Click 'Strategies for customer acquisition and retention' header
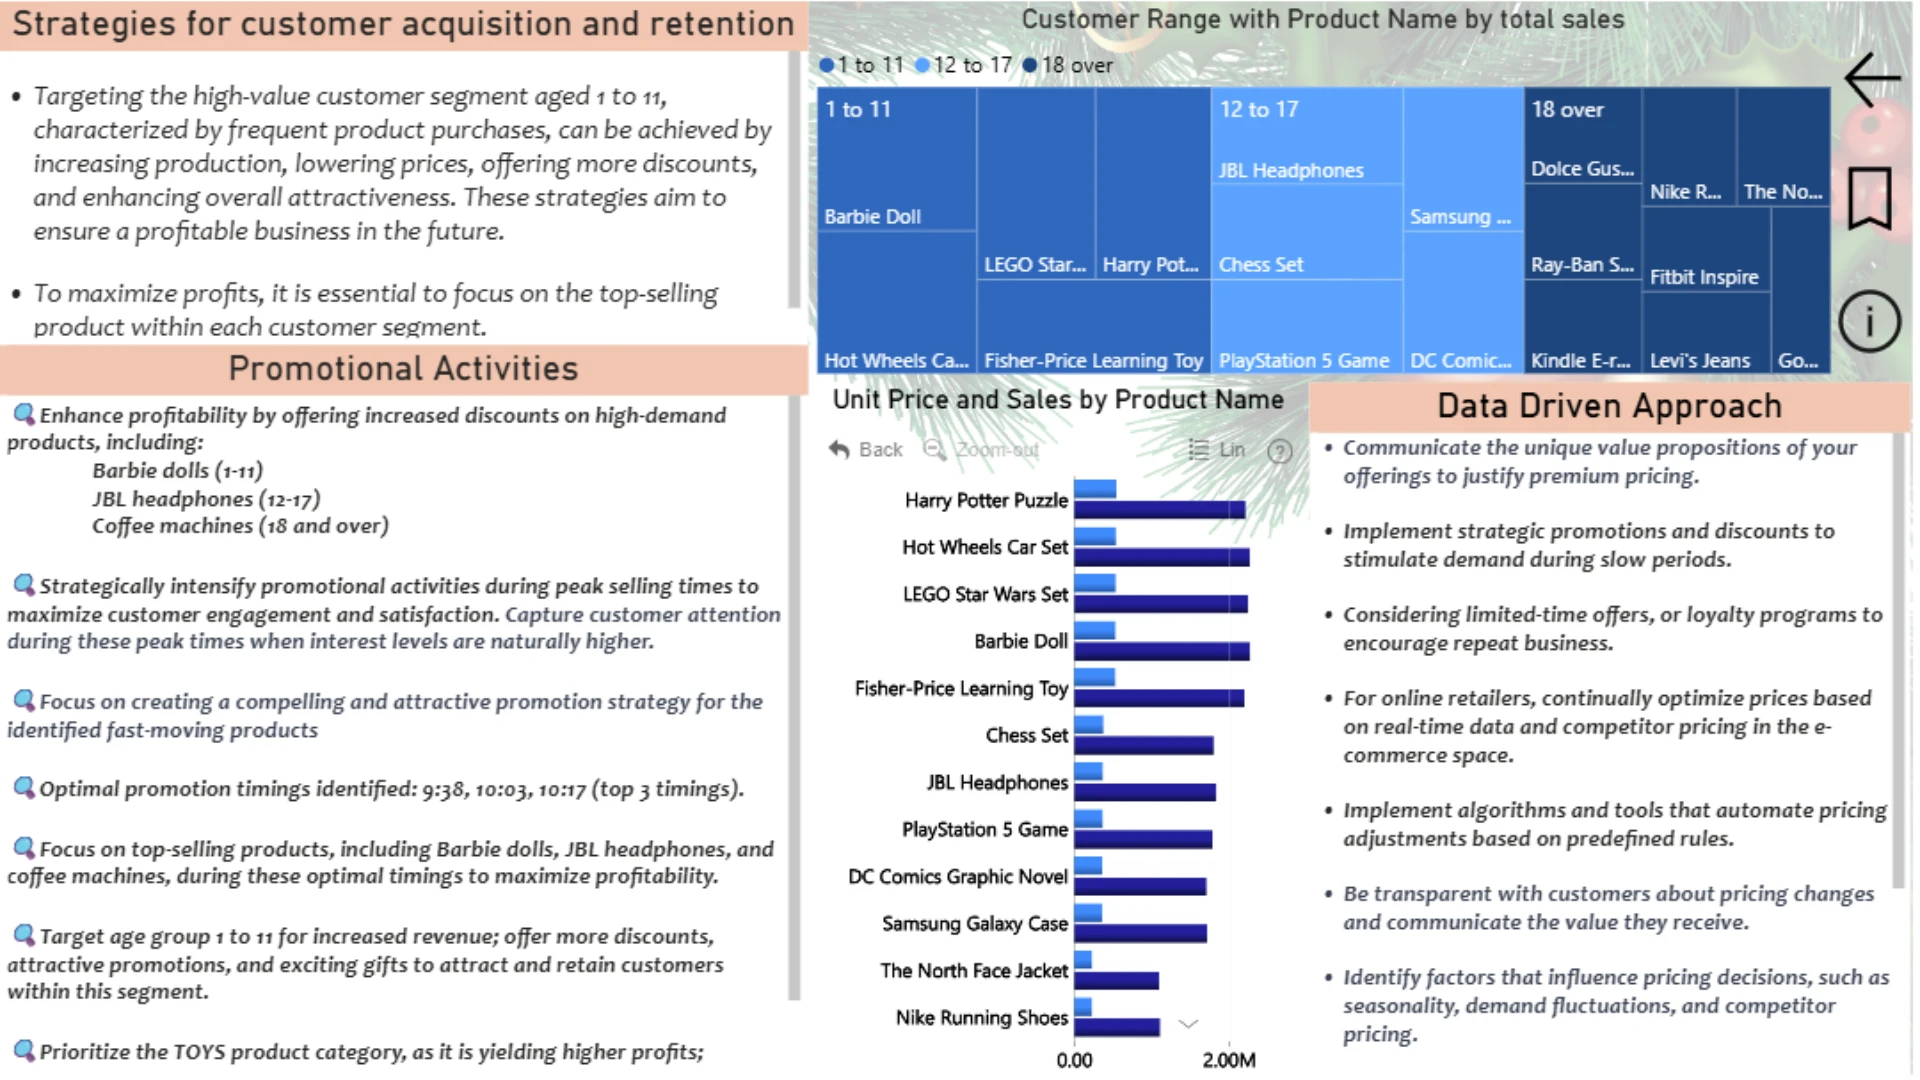This screenshot has height=1080, width=1920. click(x=403, y=24)
